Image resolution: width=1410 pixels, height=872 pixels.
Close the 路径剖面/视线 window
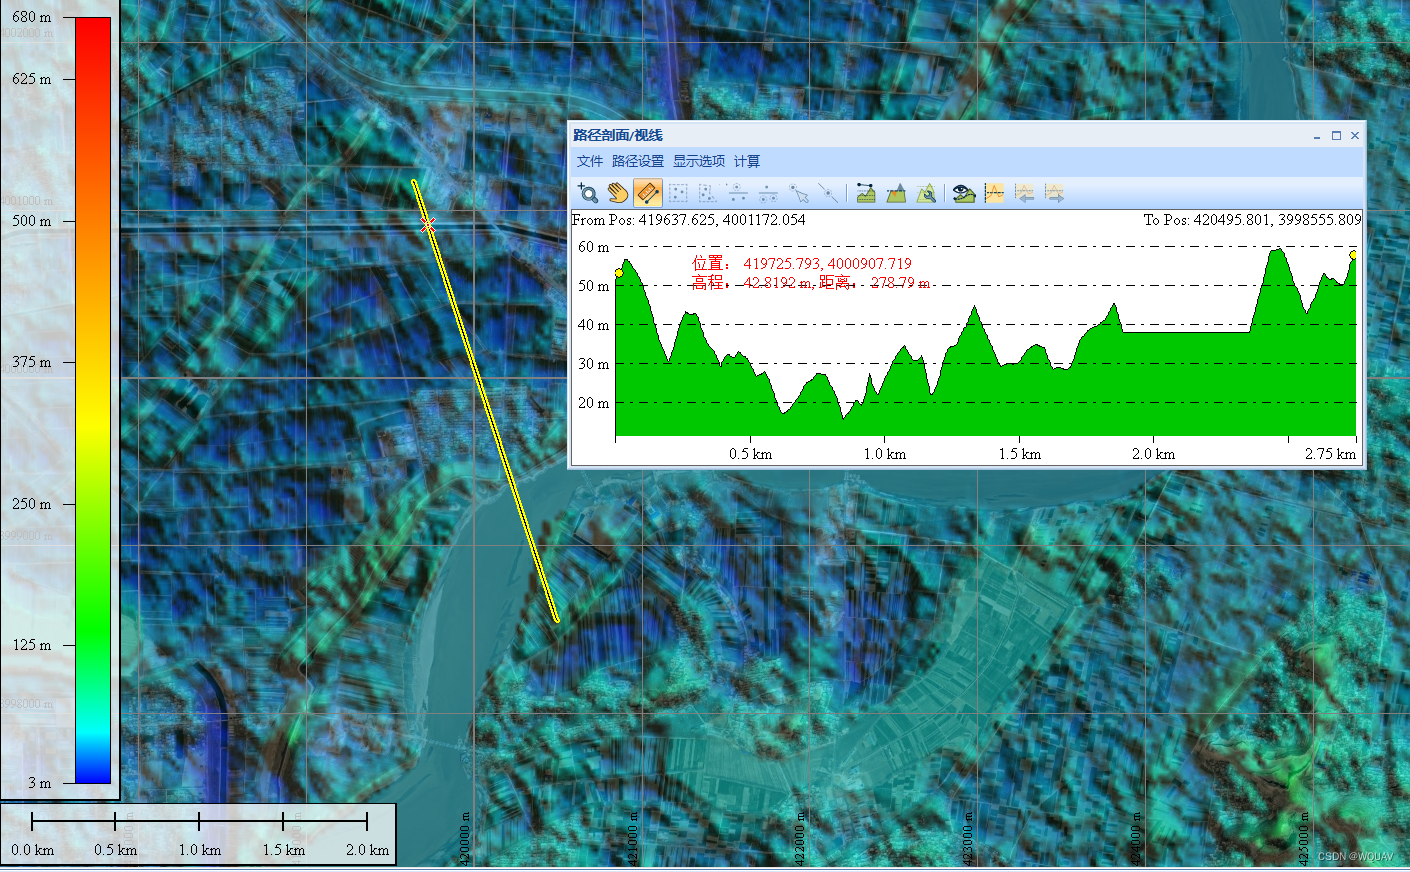click(1355, 136)
